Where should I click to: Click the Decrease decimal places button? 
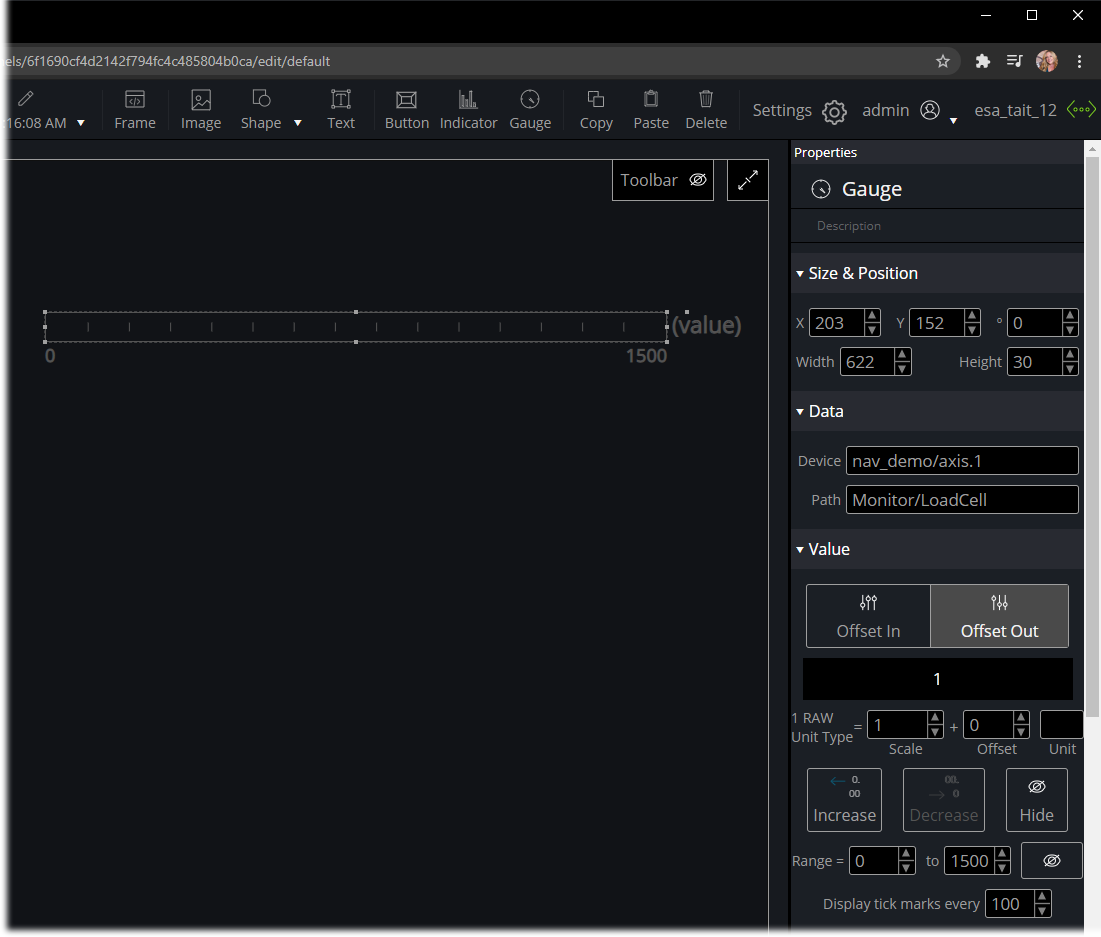coord(944,800)
